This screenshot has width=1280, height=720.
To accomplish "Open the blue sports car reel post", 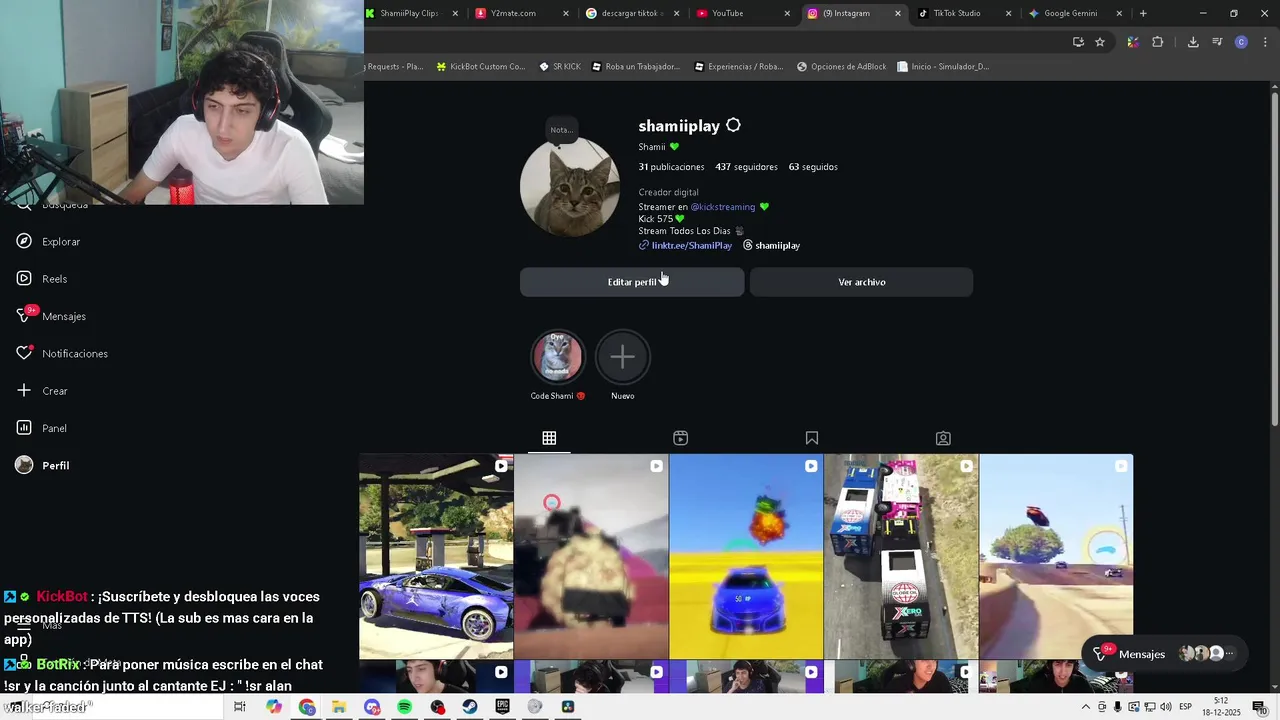I will (x=436, y=557).
